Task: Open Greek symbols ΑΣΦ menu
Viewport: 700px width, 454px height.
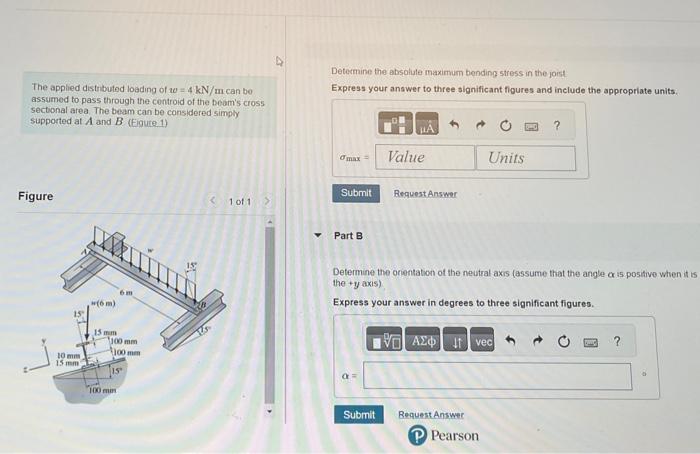Action: coord(422,342)
